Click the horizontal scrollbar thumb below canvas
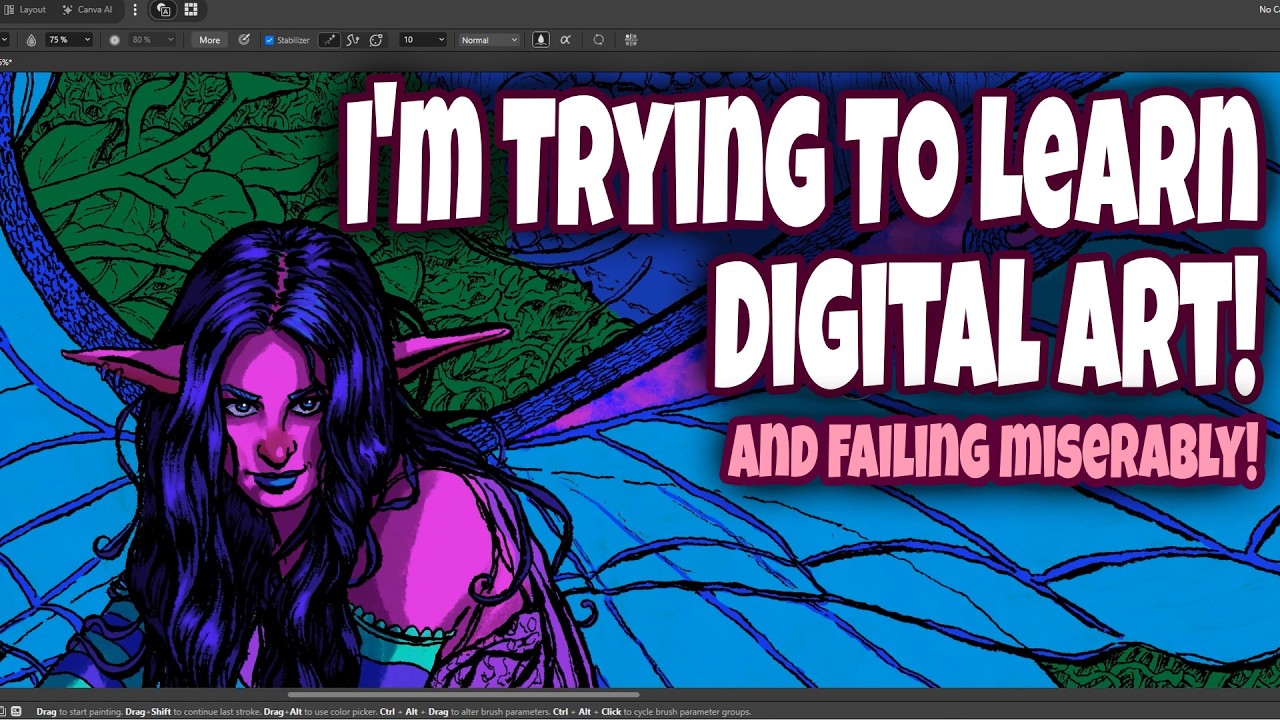This screenshot has height=720, width=1280. 463,694
